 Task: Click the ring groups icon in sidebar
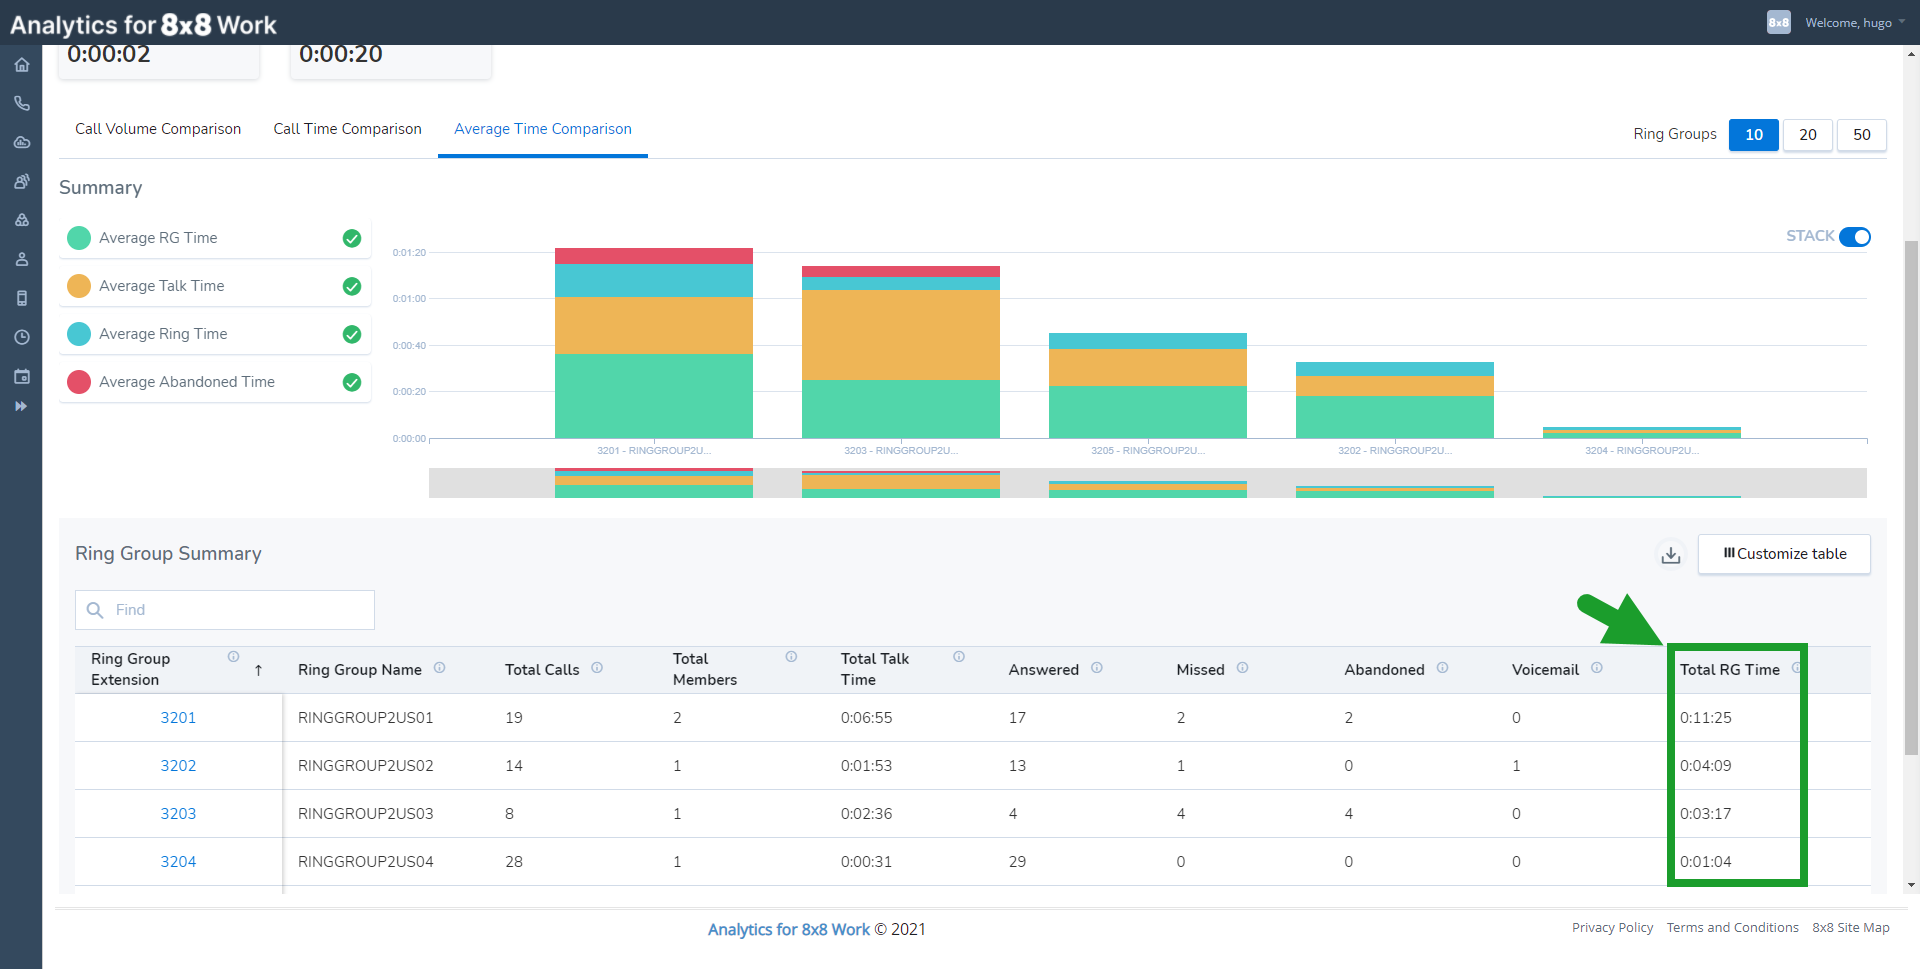(21, 181)
